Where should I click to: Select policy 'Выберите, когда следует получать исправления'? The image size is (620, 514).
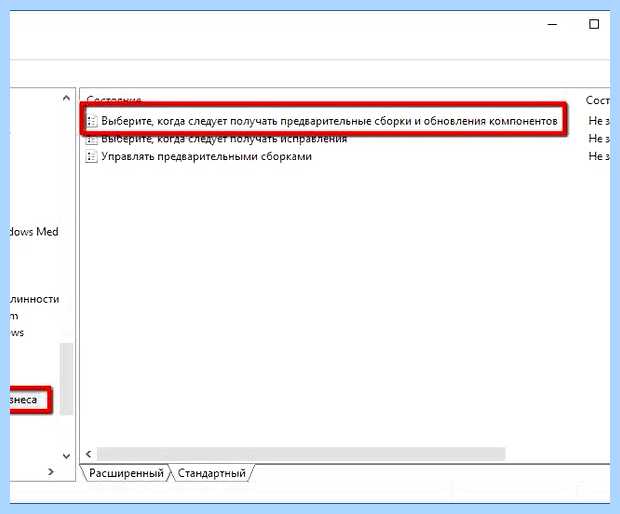pyautogui.click(x=224, y=139)
